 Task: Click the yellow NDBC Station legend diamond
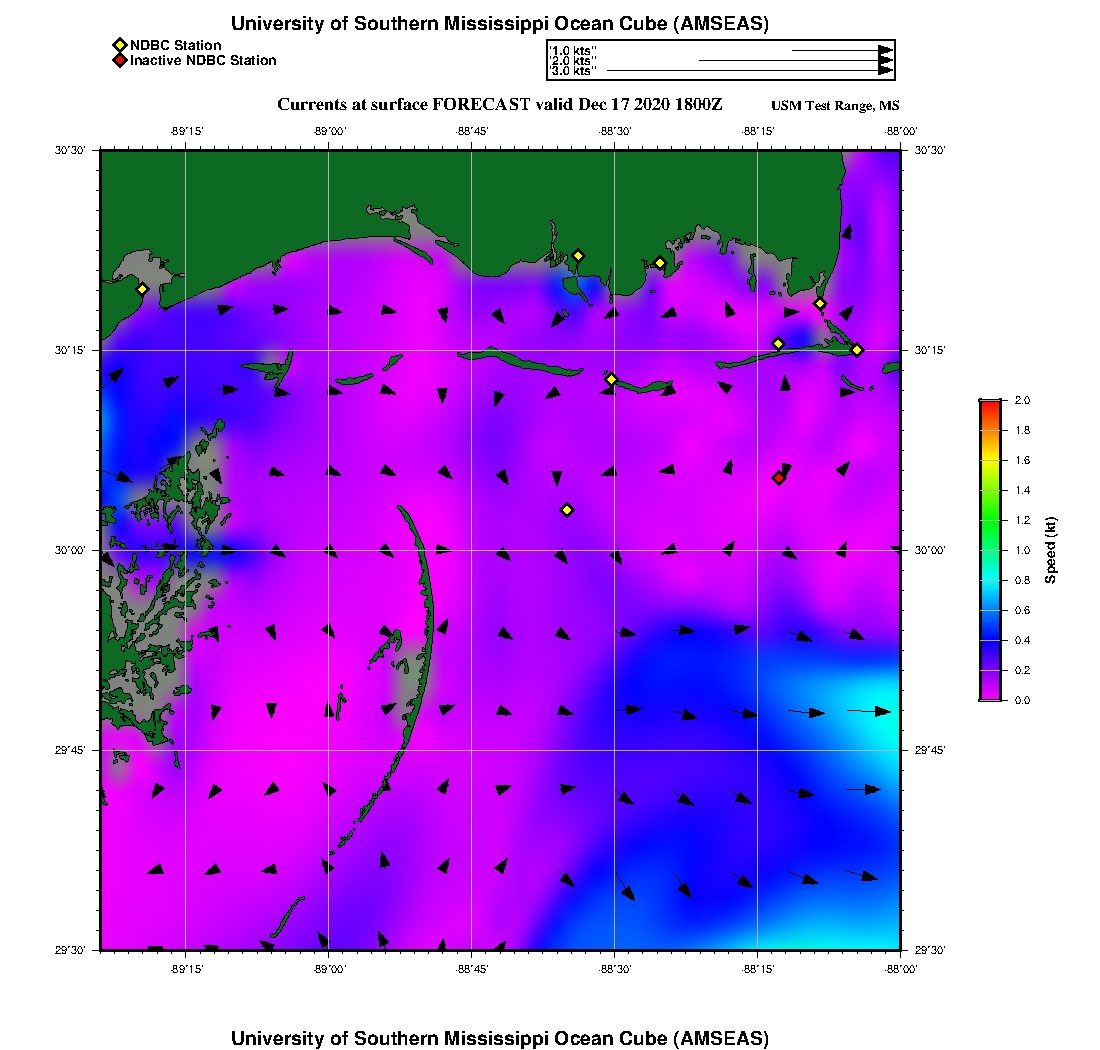coord(119,45)
